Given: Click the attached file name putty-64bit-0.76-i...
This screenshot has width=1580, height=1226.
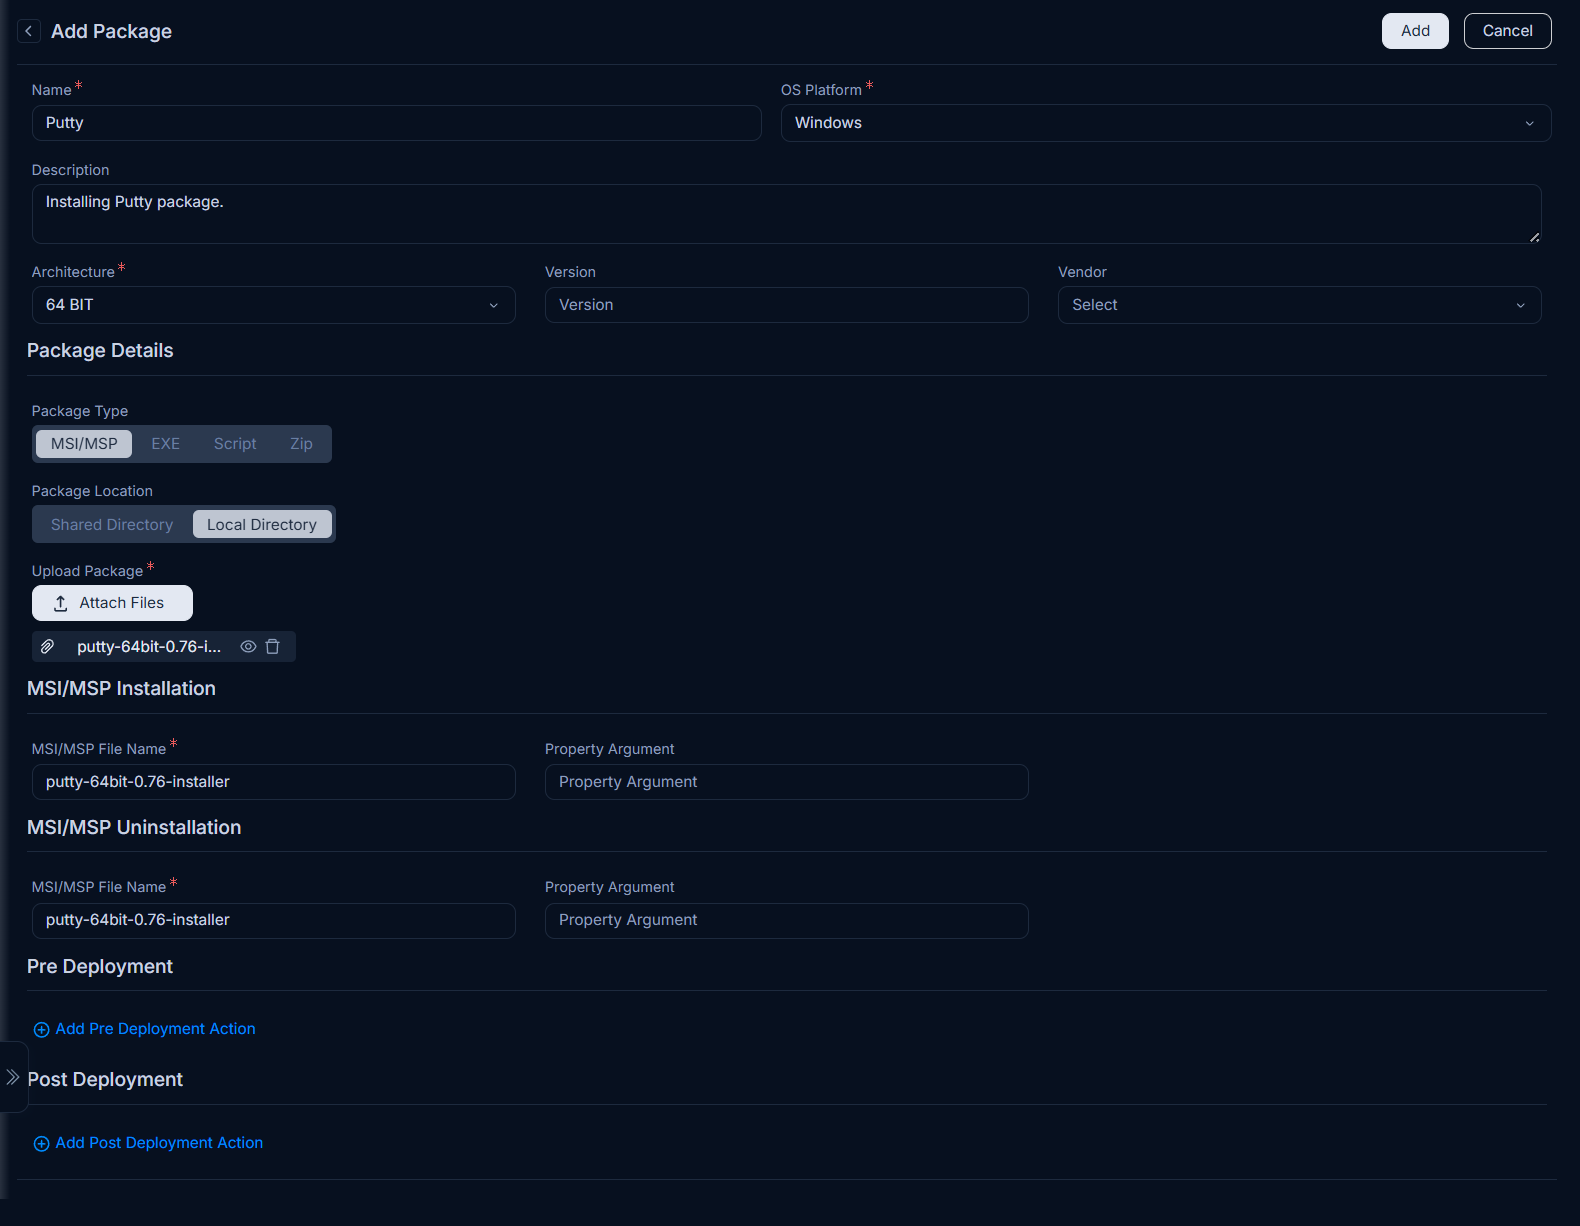Looking at the screenshot, I should [149, 647].
